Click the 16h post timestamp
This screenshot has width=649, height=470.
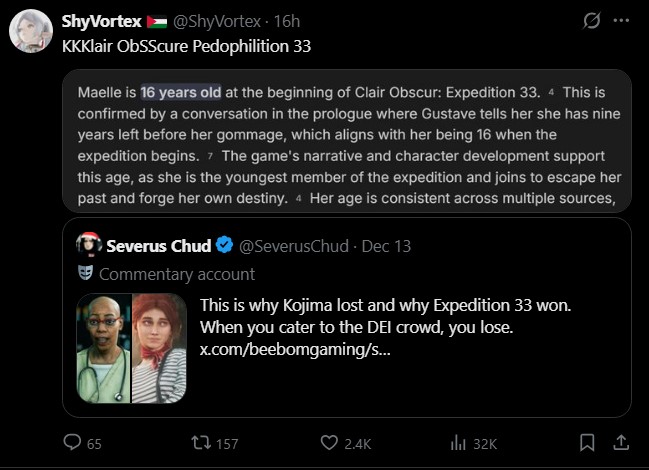point(285,21)
